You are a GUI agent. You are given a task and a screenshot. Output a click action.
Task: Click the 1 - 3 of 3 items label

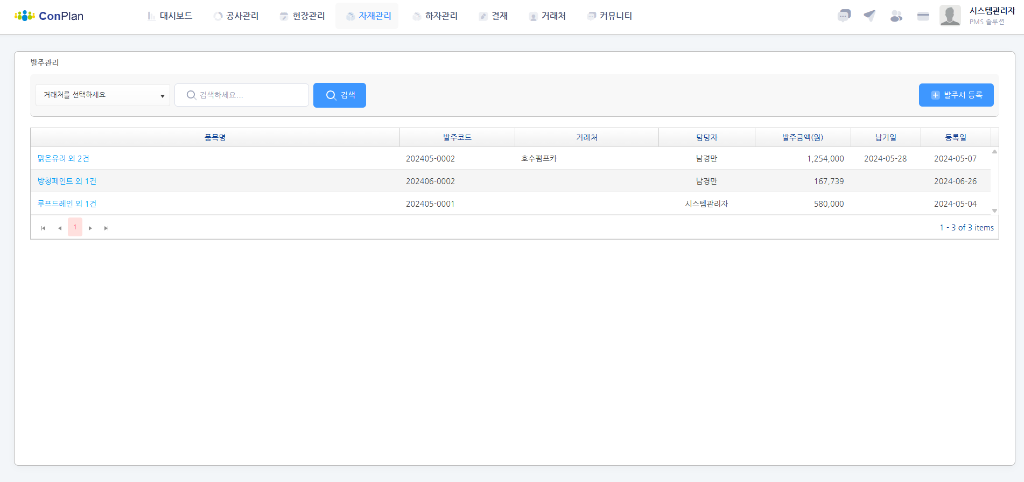point(967,228)
